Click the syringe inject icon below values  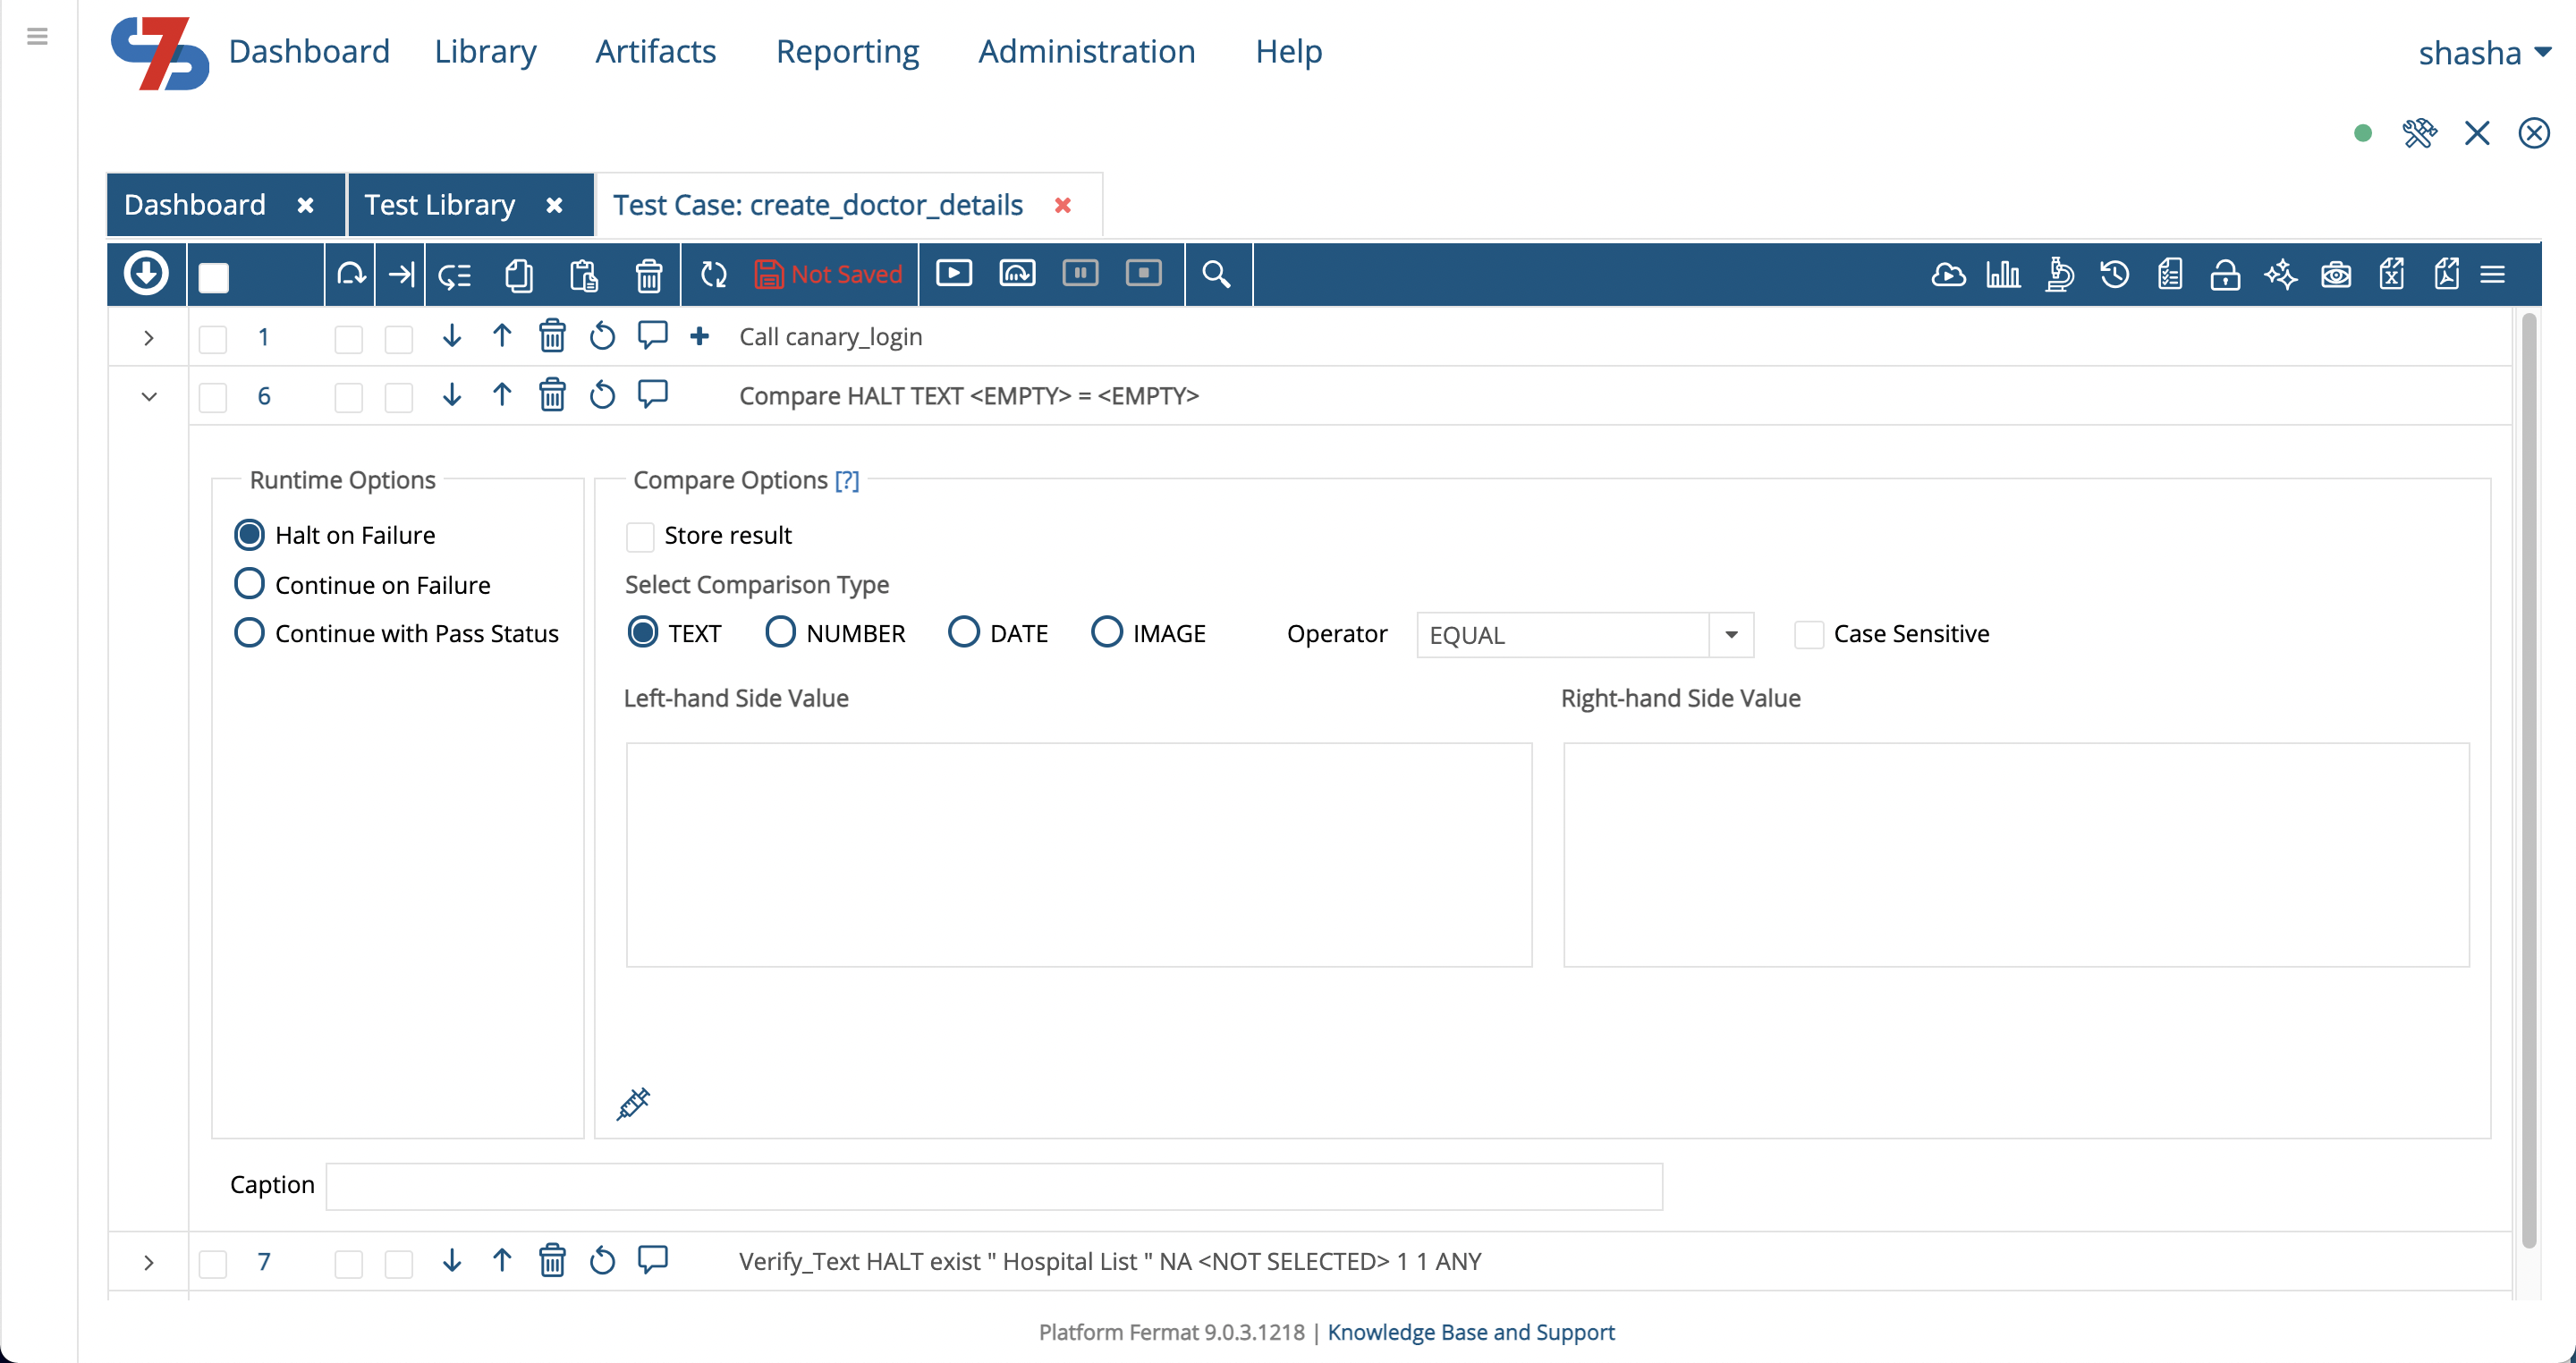click(633, 1103)
